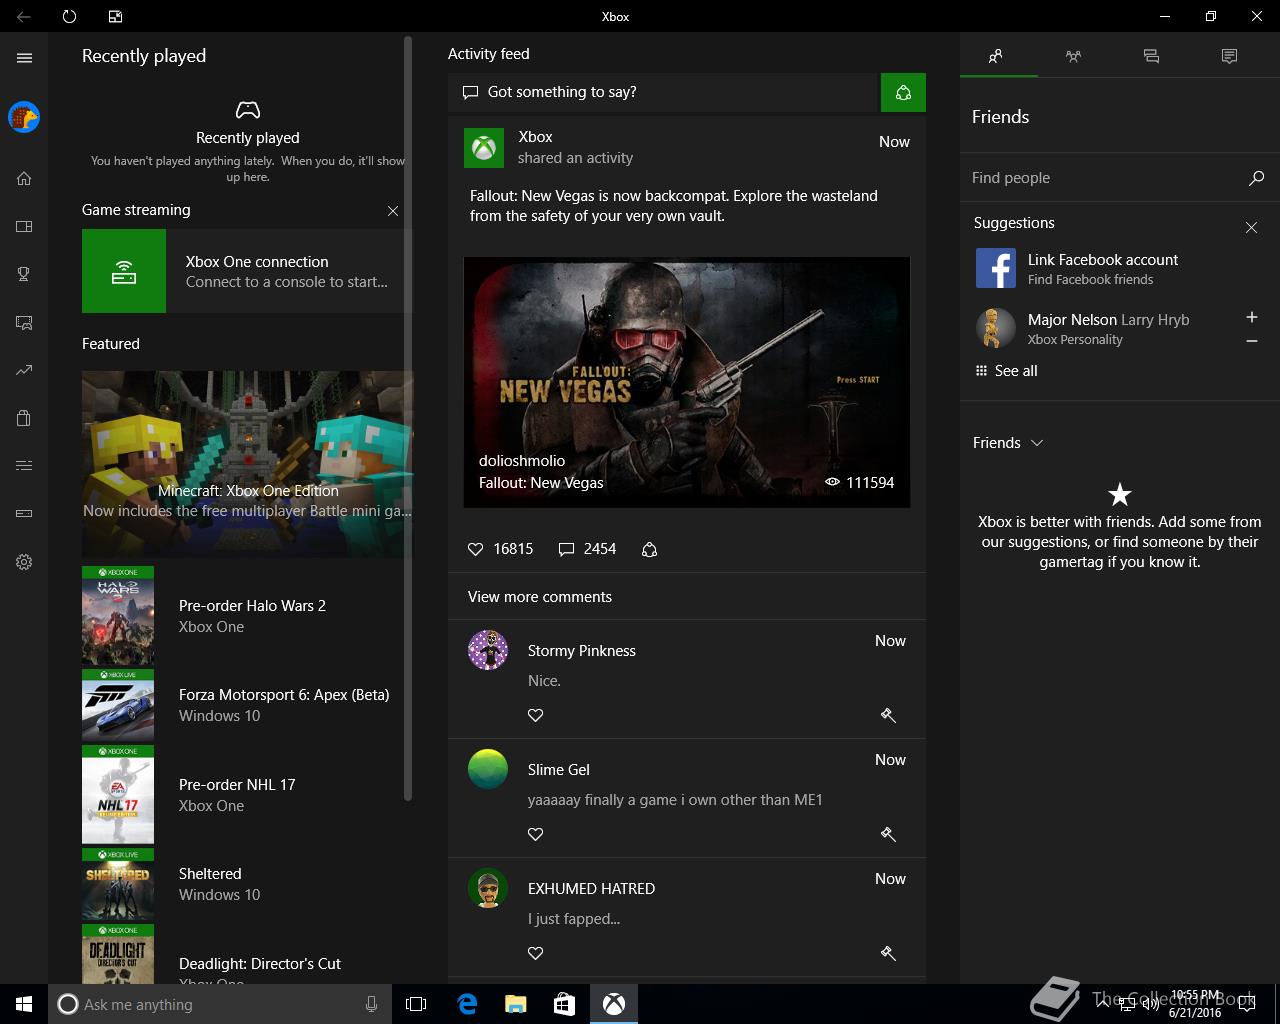Image resolution: width=1280 pixels, height=1024 pixels.
Task: Switch to Messages tab icon
Action: click(1151, 57)
